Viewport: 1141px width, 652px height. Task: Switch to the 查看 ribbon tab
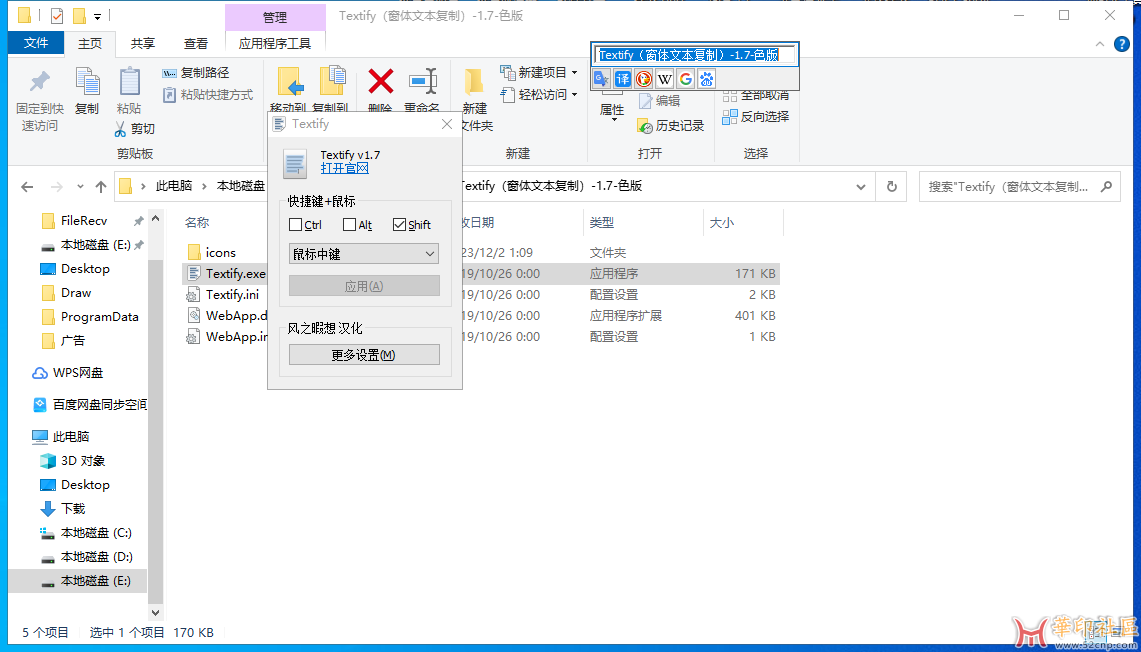tap(196, 44)
